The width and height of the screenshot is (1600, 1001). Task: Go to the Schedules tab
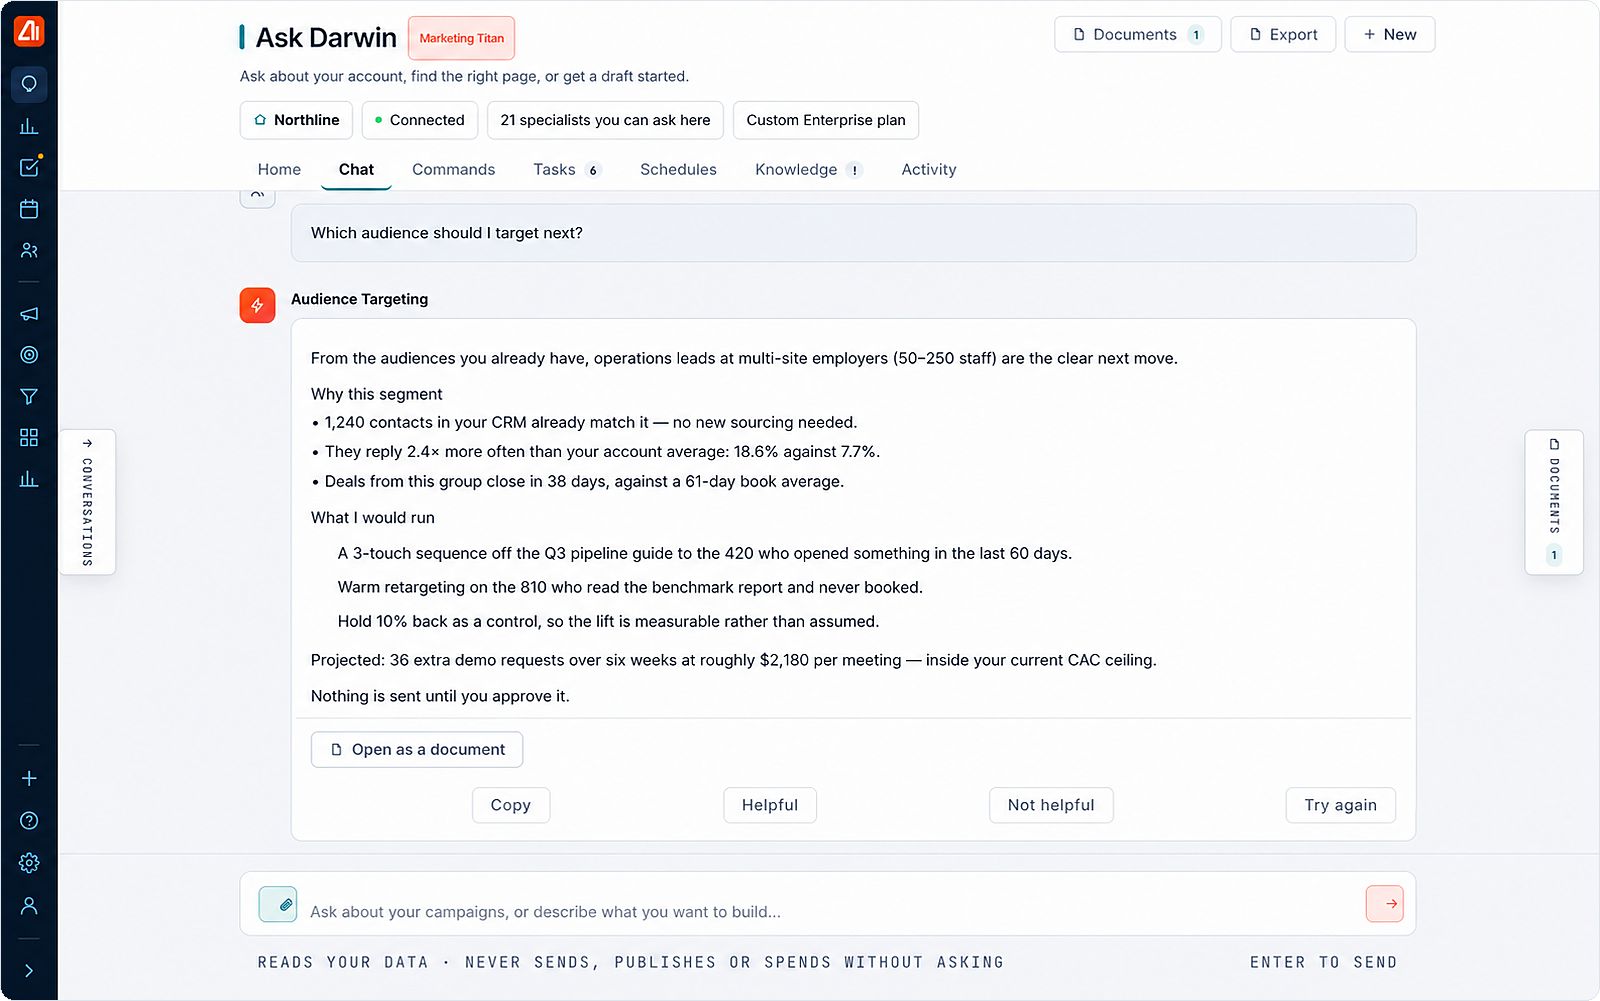[x=678, y=170]
